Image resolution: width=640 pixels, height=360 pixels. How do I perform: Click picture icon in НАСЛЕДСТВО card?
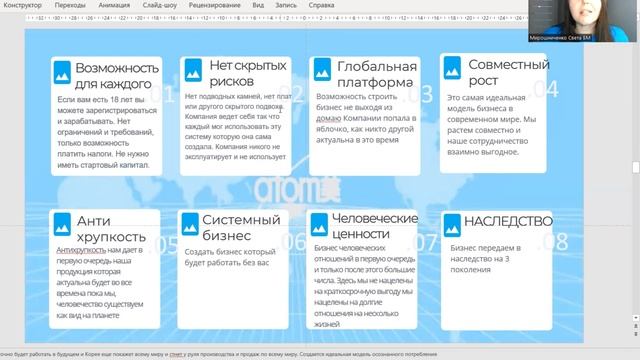pos(452,225)
